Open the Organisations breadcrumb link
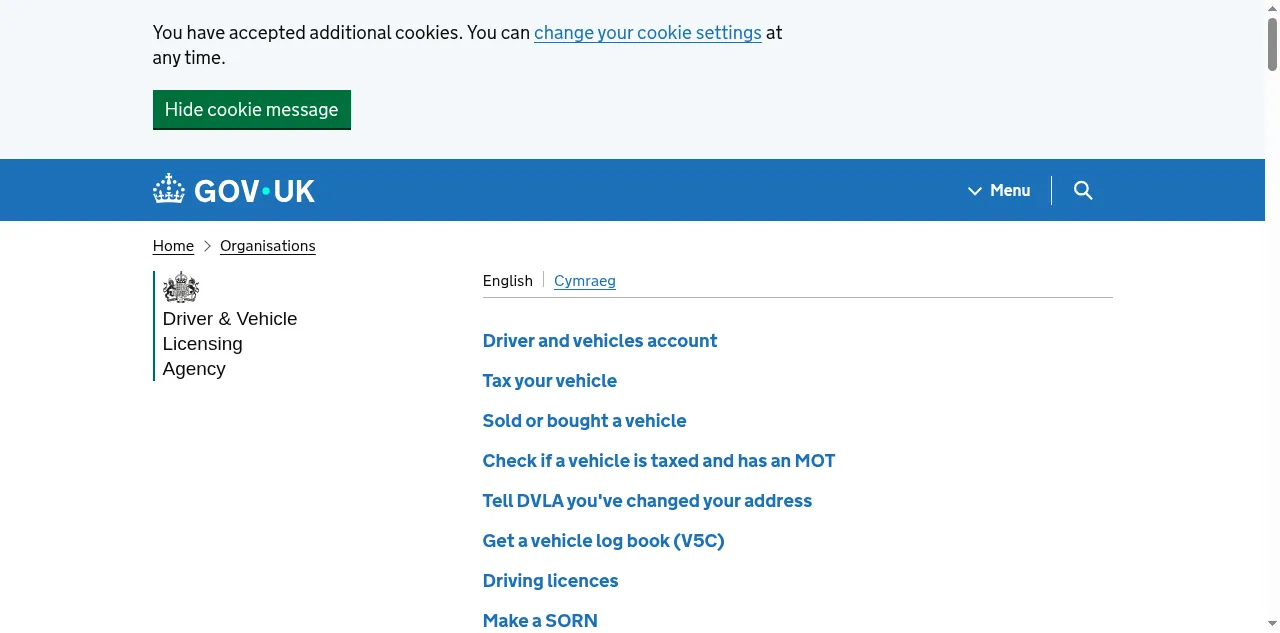Viewport: 1280px width, 633px height. [x=267, y=246]
